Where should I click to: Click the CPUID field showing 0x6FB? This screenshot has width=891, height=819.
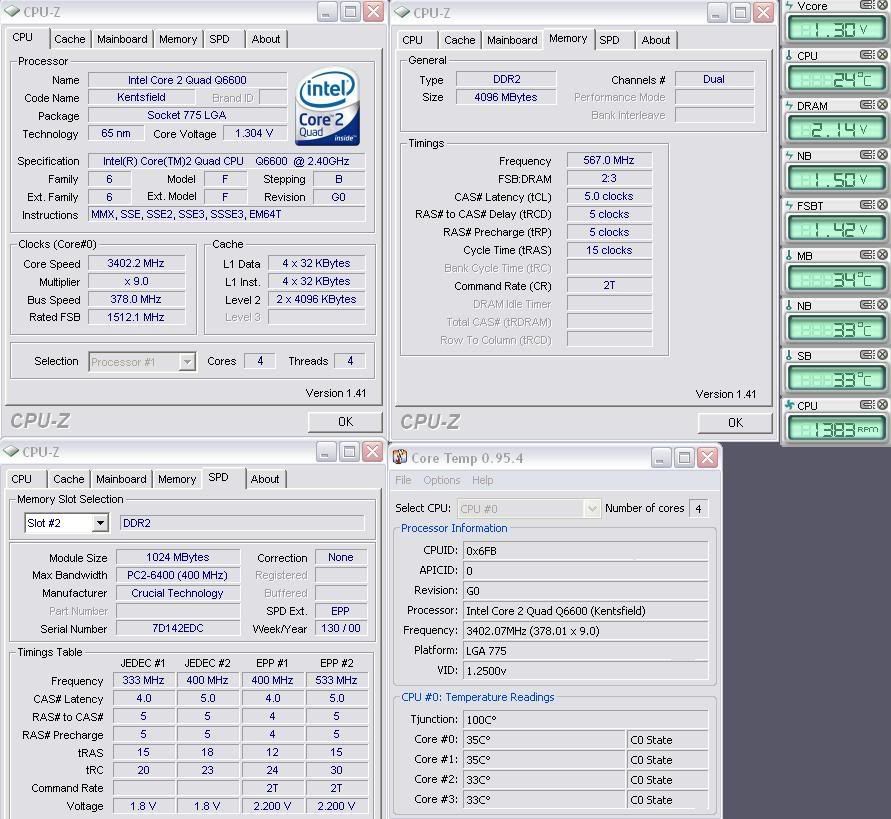point(585,551)
